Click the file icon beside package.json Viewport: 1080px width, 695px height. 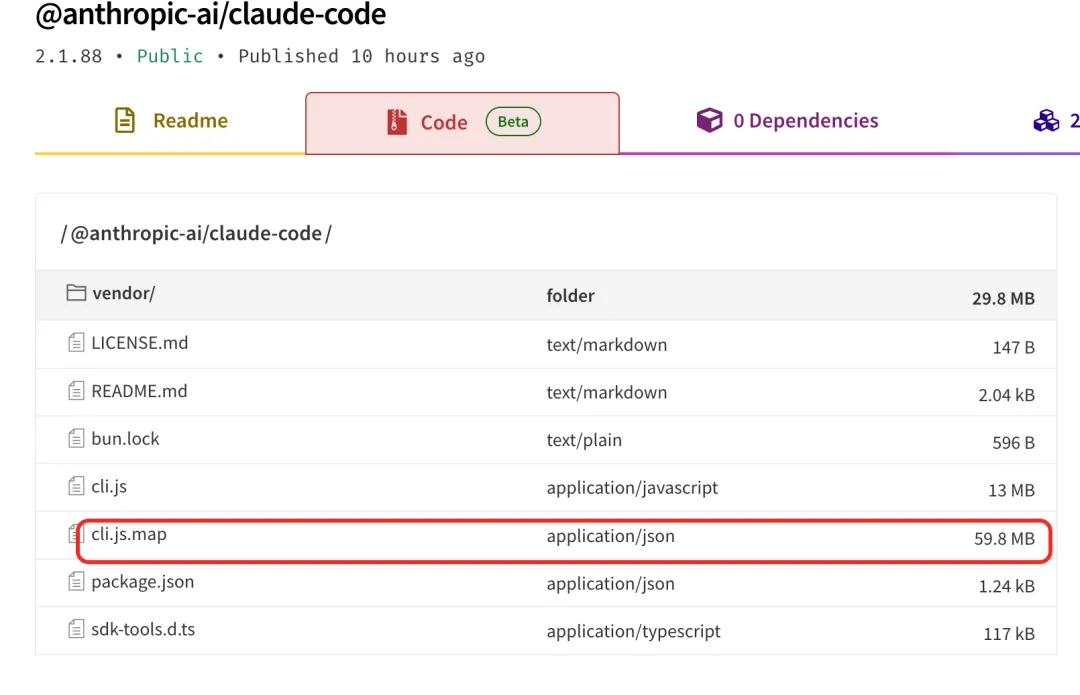(77, 582)
